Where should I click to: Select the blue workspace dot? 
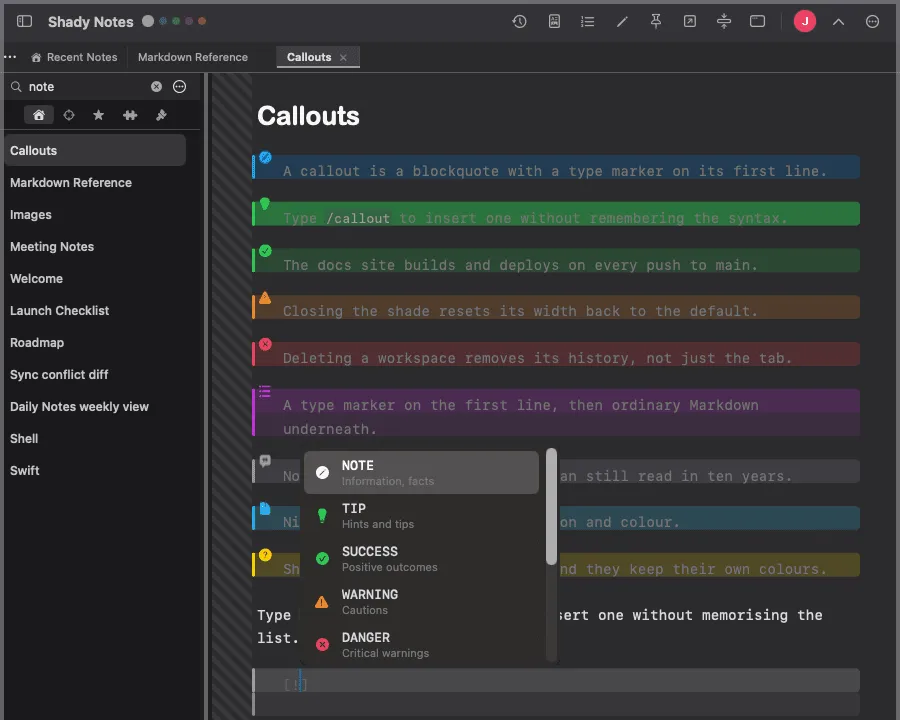(x=163, y=21)
